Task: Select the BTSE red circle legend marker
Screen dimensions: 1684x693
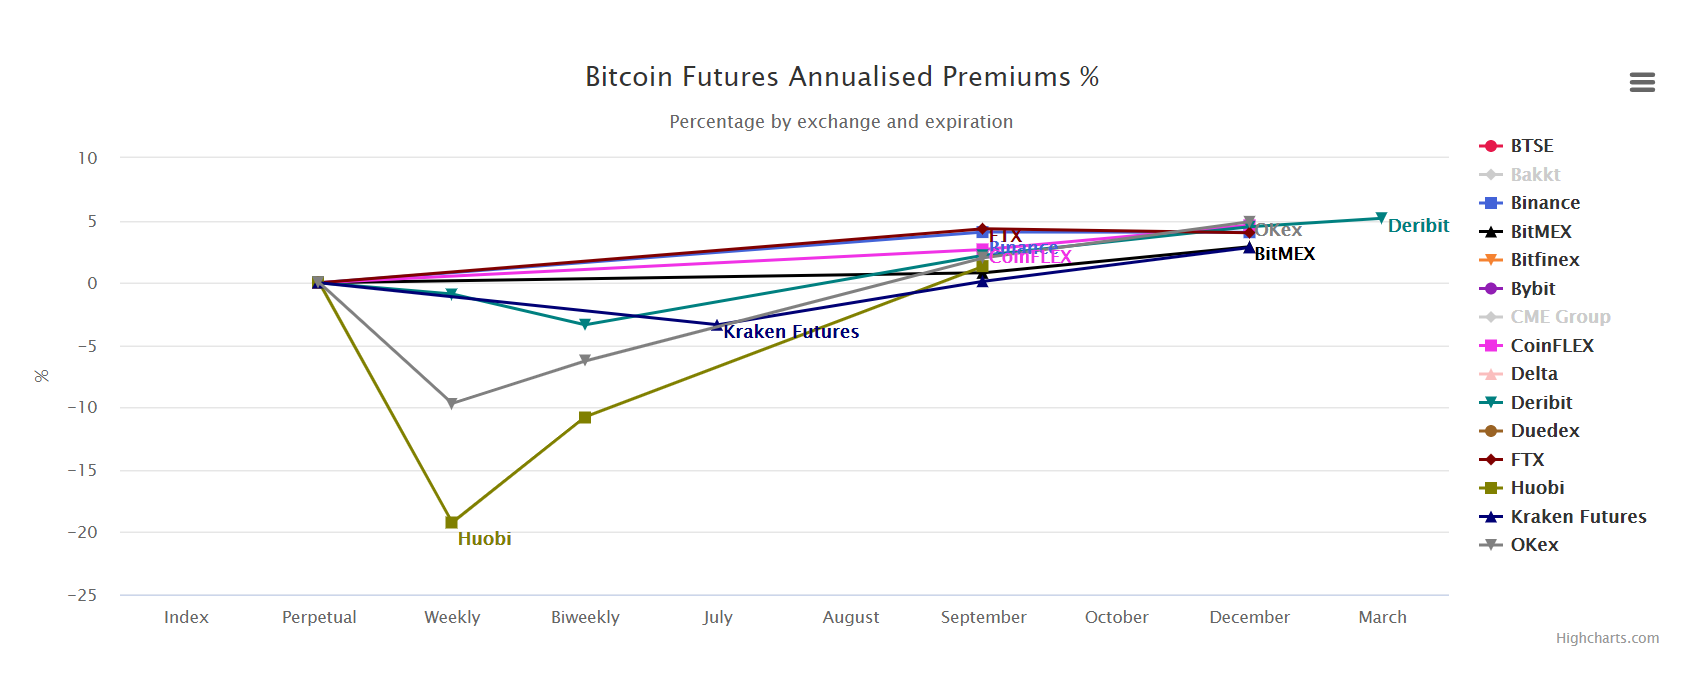Action: (1490, 145)
